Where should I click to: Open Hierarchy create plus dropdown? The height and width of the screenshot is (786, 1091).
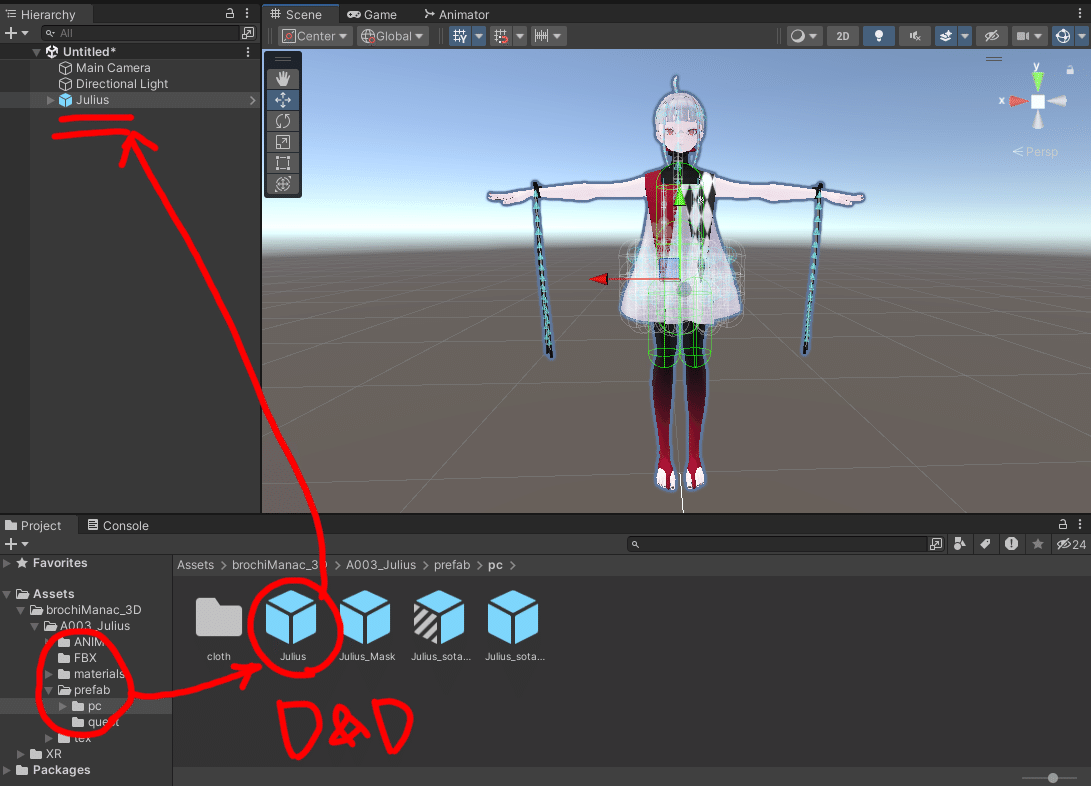click(x=16, y=33)
